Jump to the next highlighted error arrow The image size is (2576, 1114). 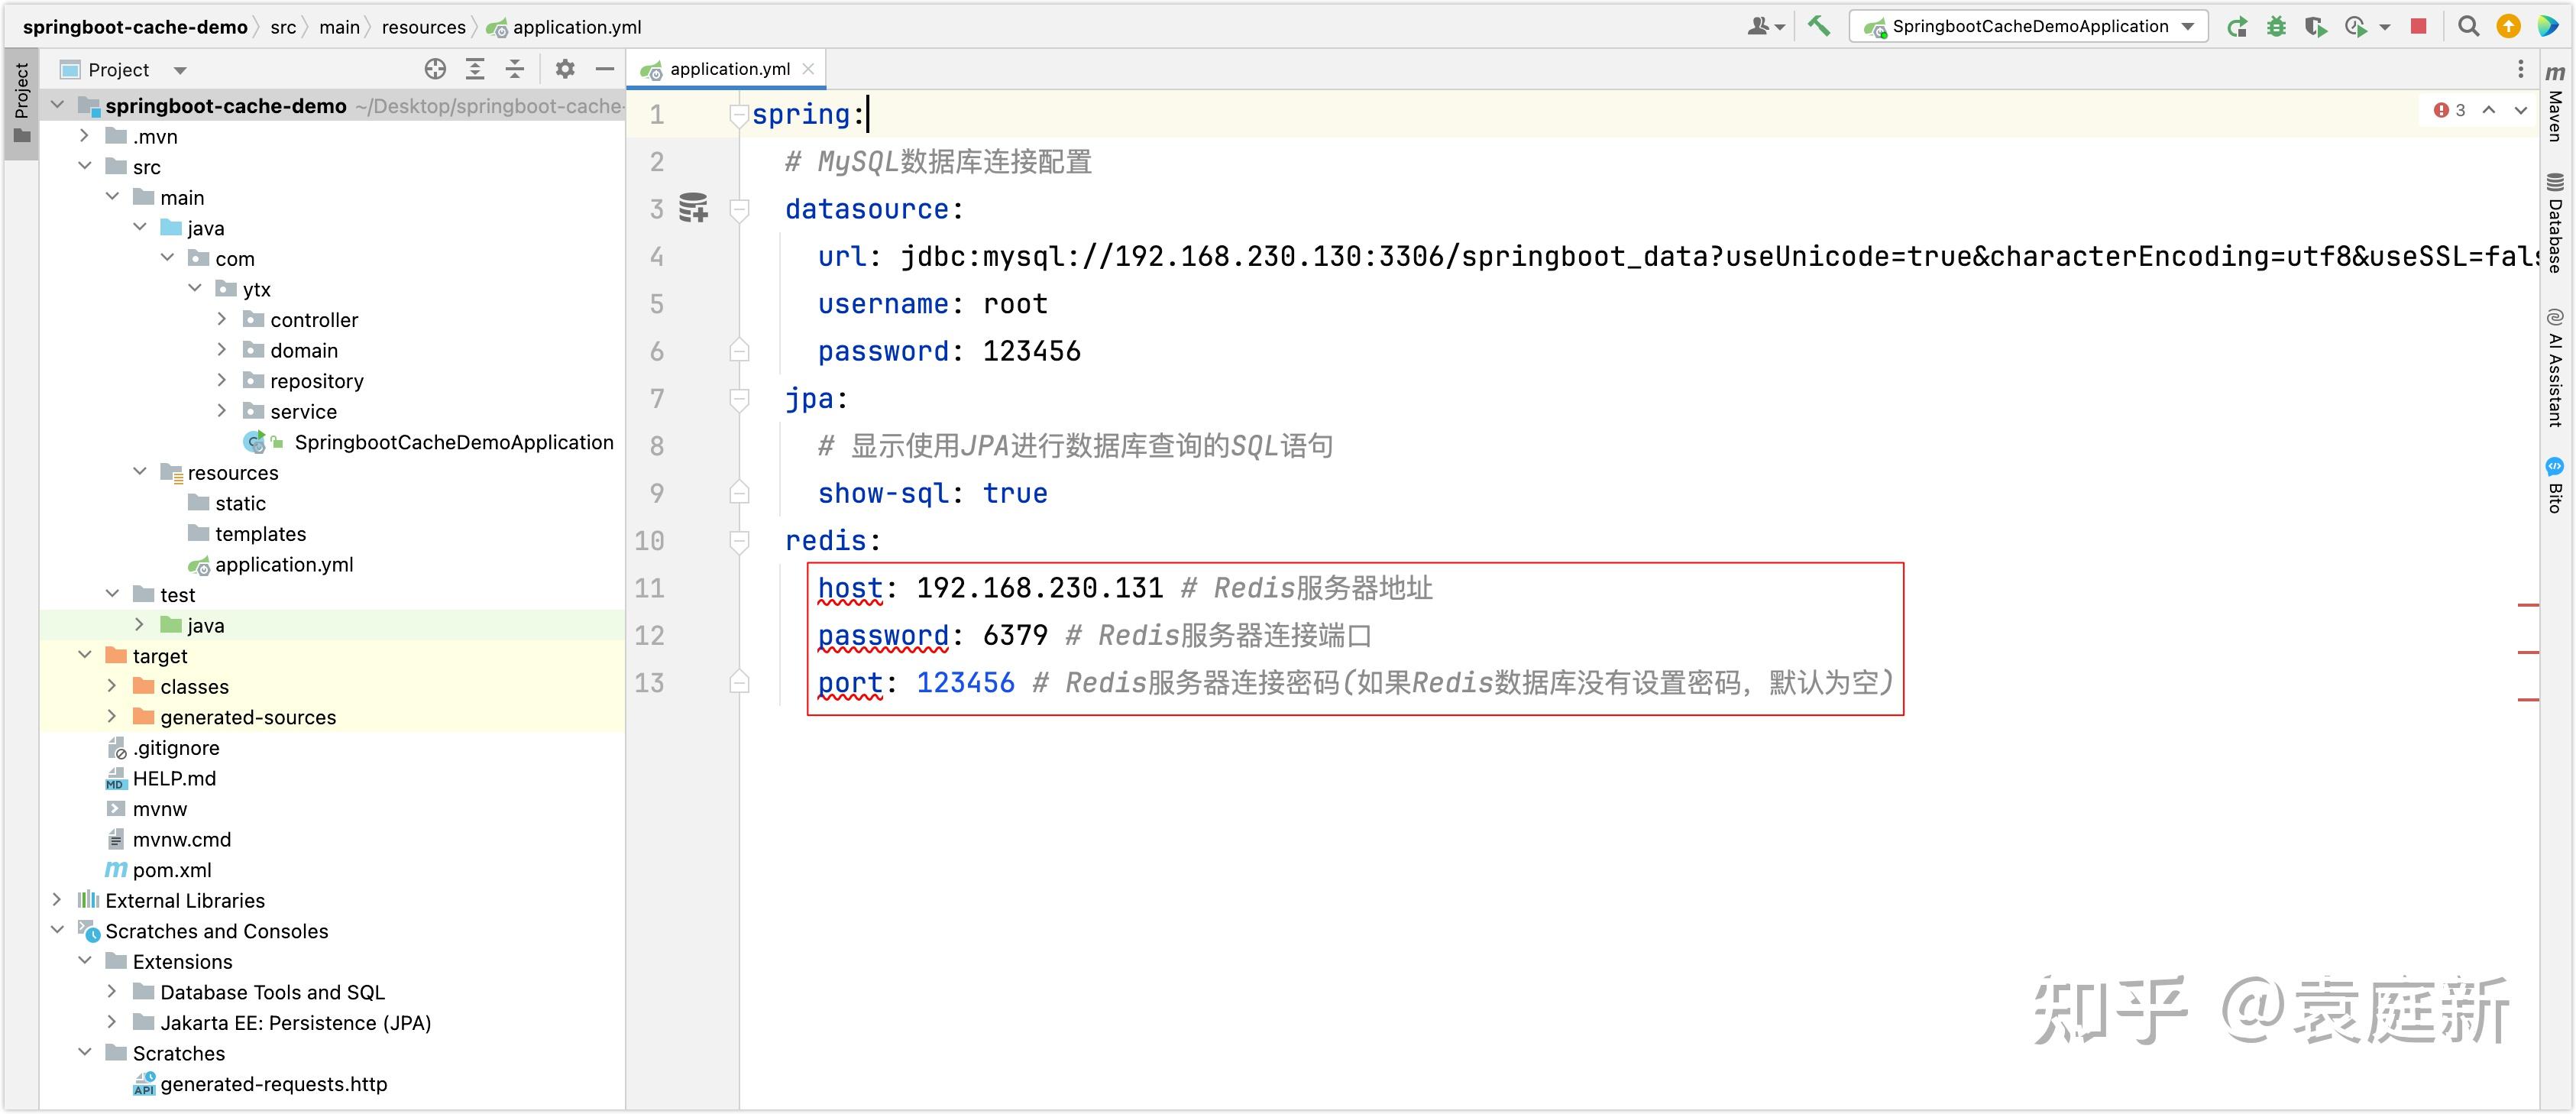click(x=2521, y=110)
